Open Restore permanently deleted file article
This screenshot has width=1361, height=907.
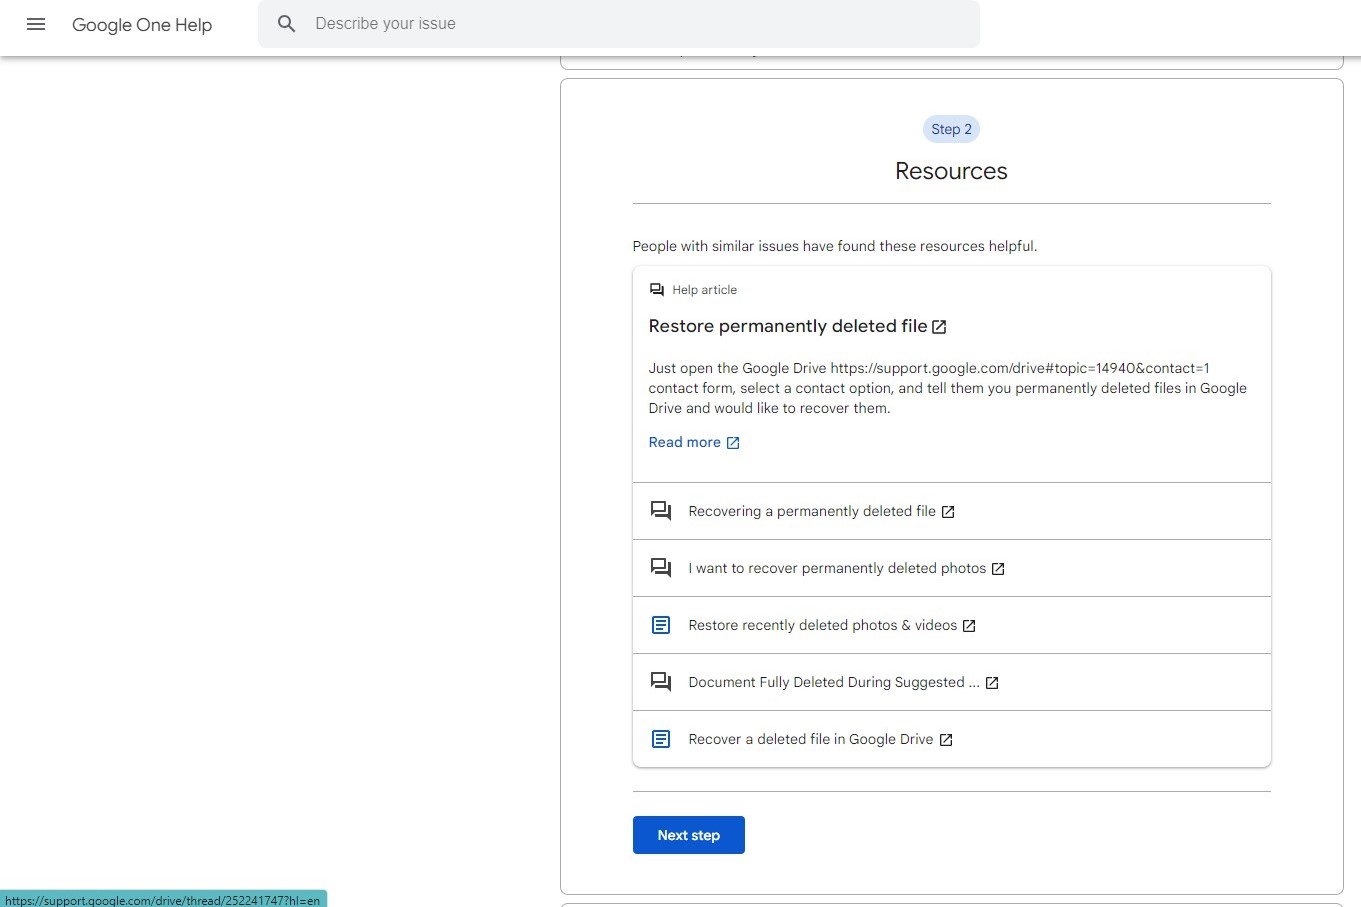[x=788, y=326]
